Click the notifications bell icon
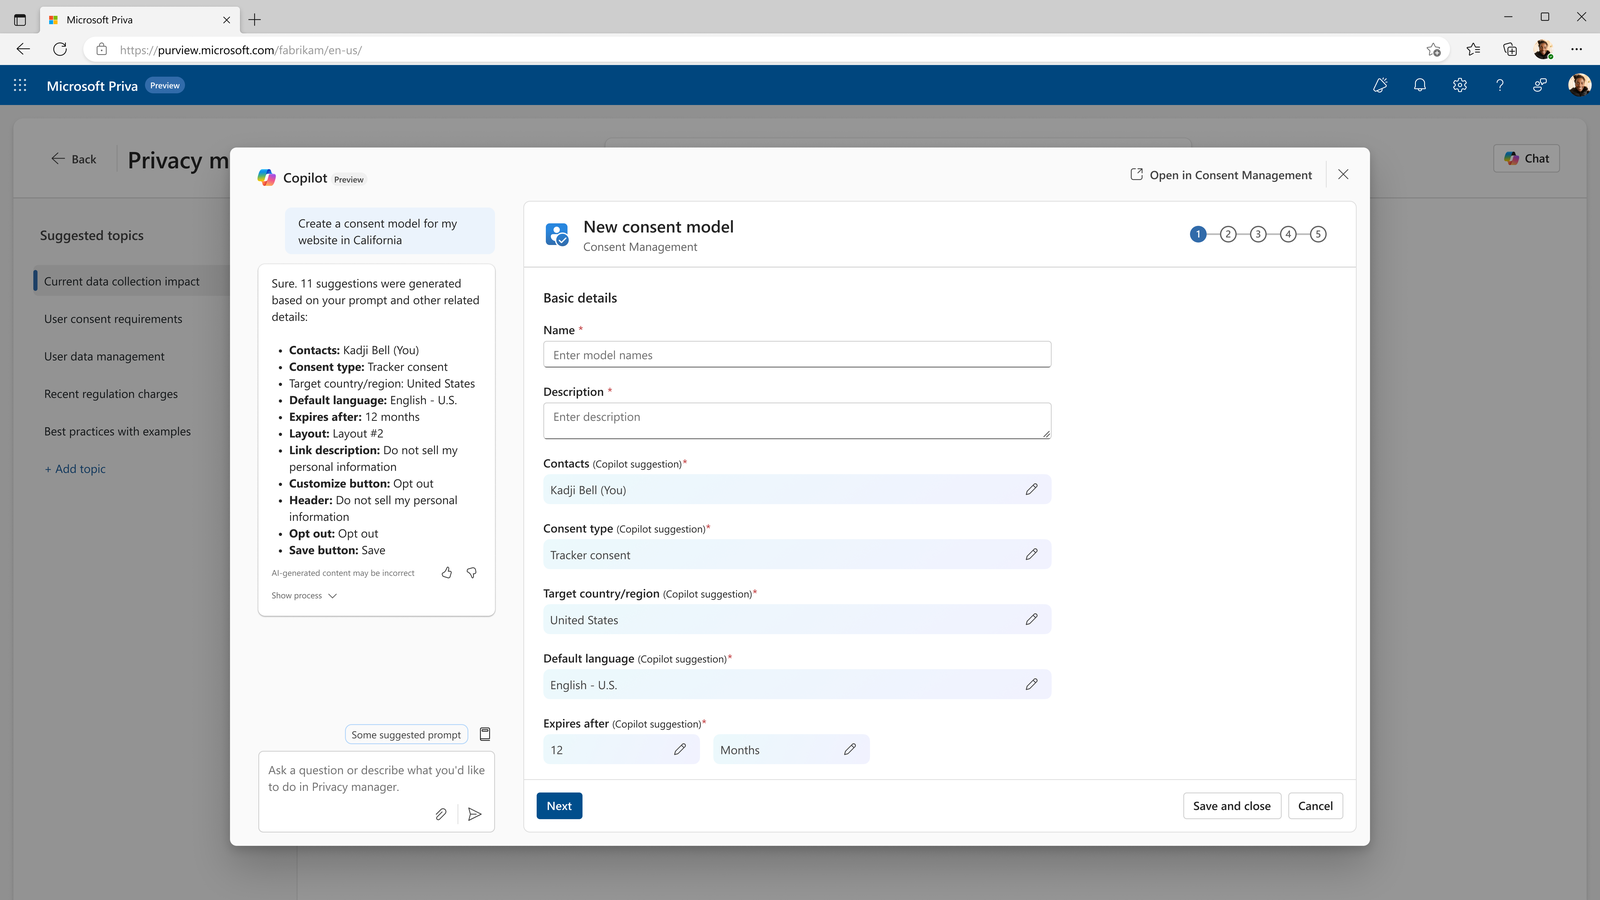The height and width of the screenshot is (900, 1600). (x=1419, y=86)
